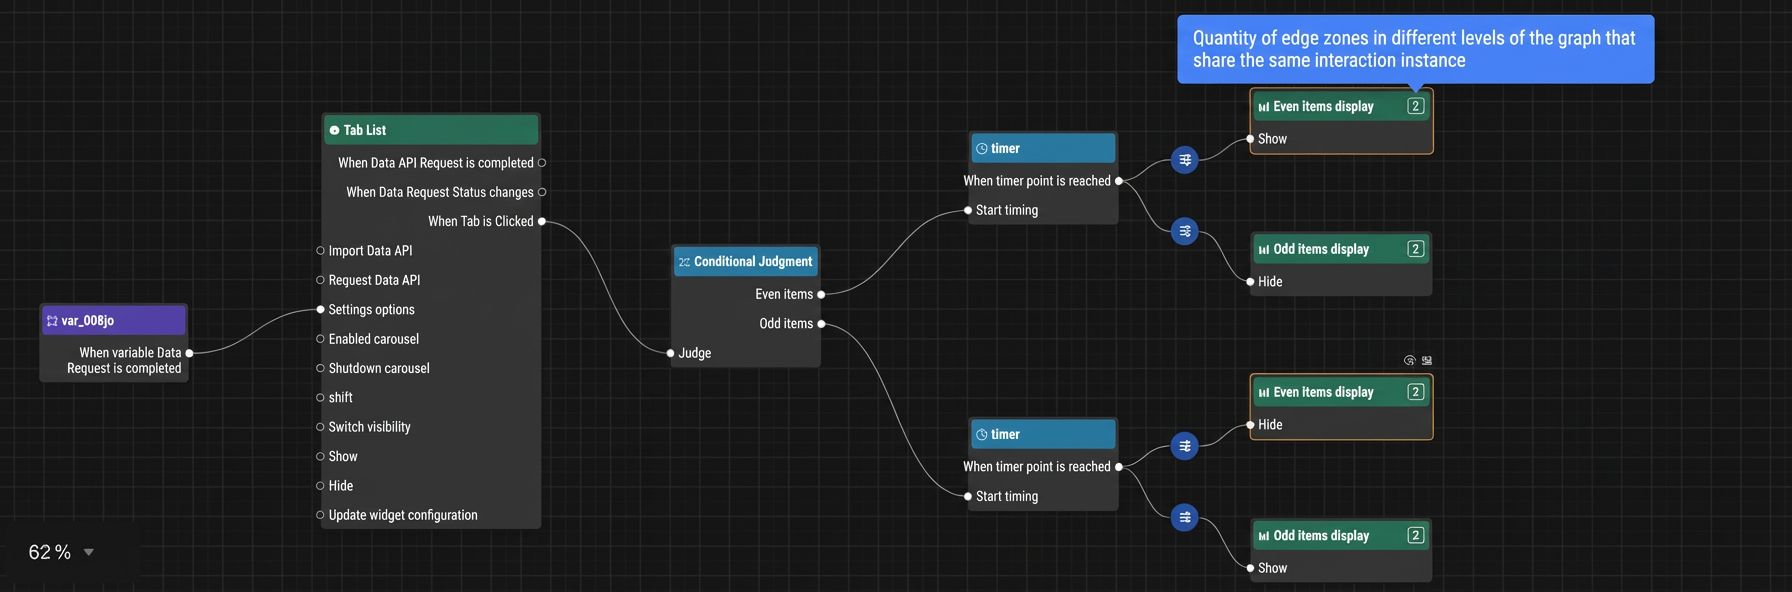Image resolution: width=1792 pixels, height=592 pixels.
Task: Click the filter icon on the link into Odd items display Hide
Action: click(x=1185, y=231)
